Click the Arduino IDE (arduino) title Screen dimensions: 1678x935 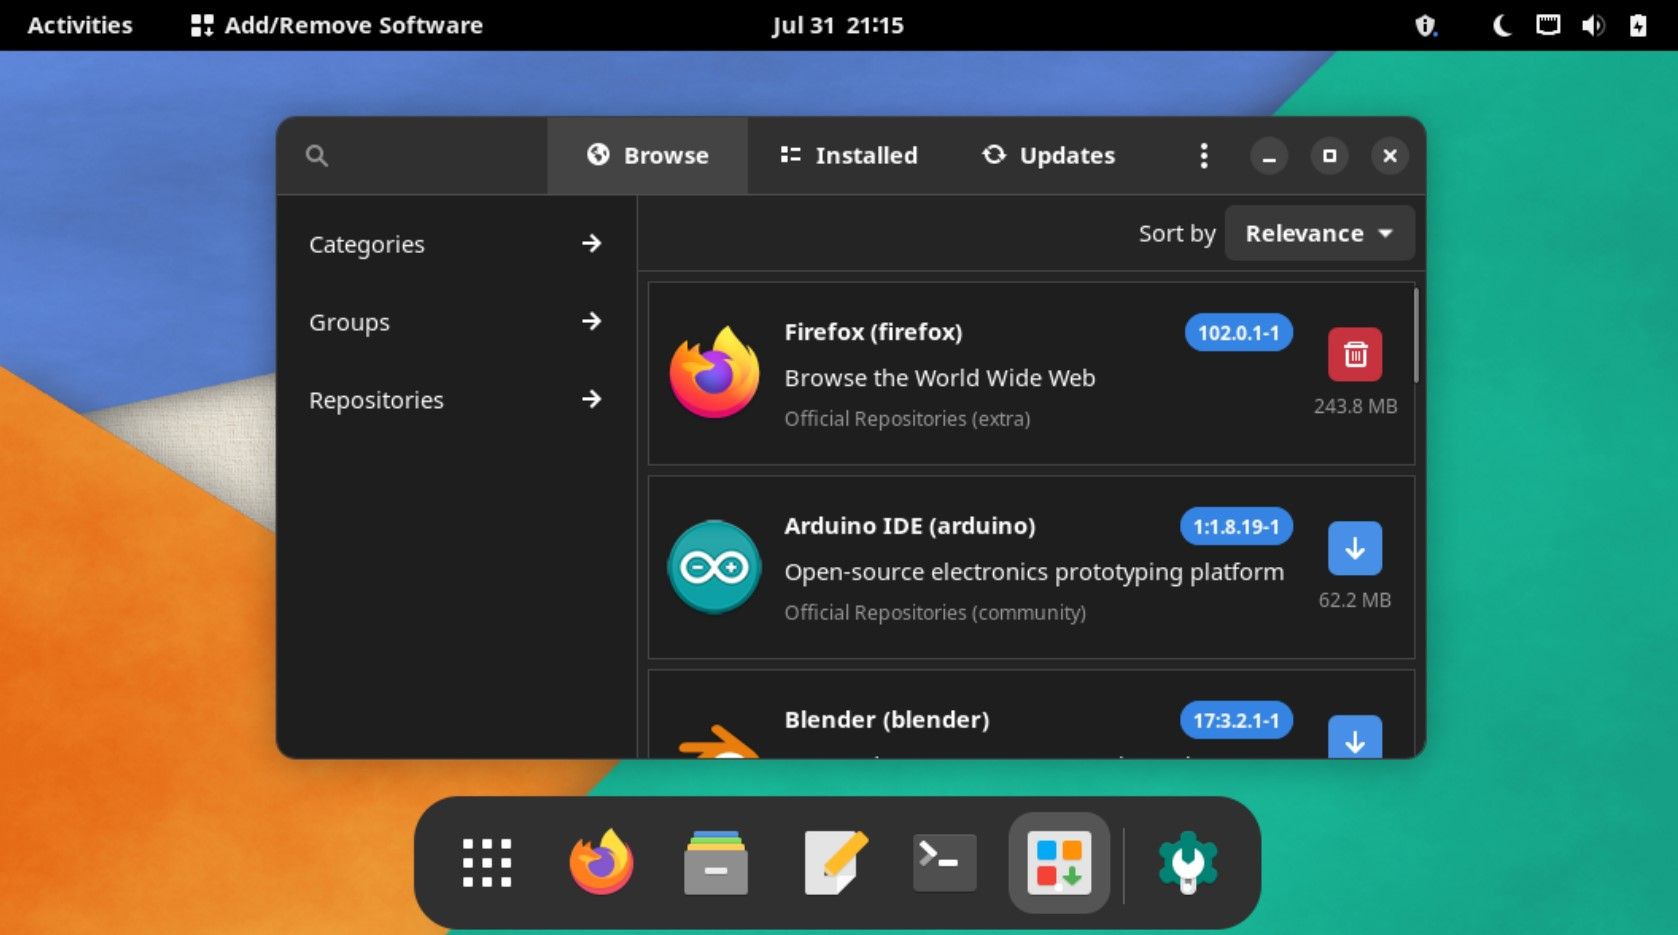[910, 526]
